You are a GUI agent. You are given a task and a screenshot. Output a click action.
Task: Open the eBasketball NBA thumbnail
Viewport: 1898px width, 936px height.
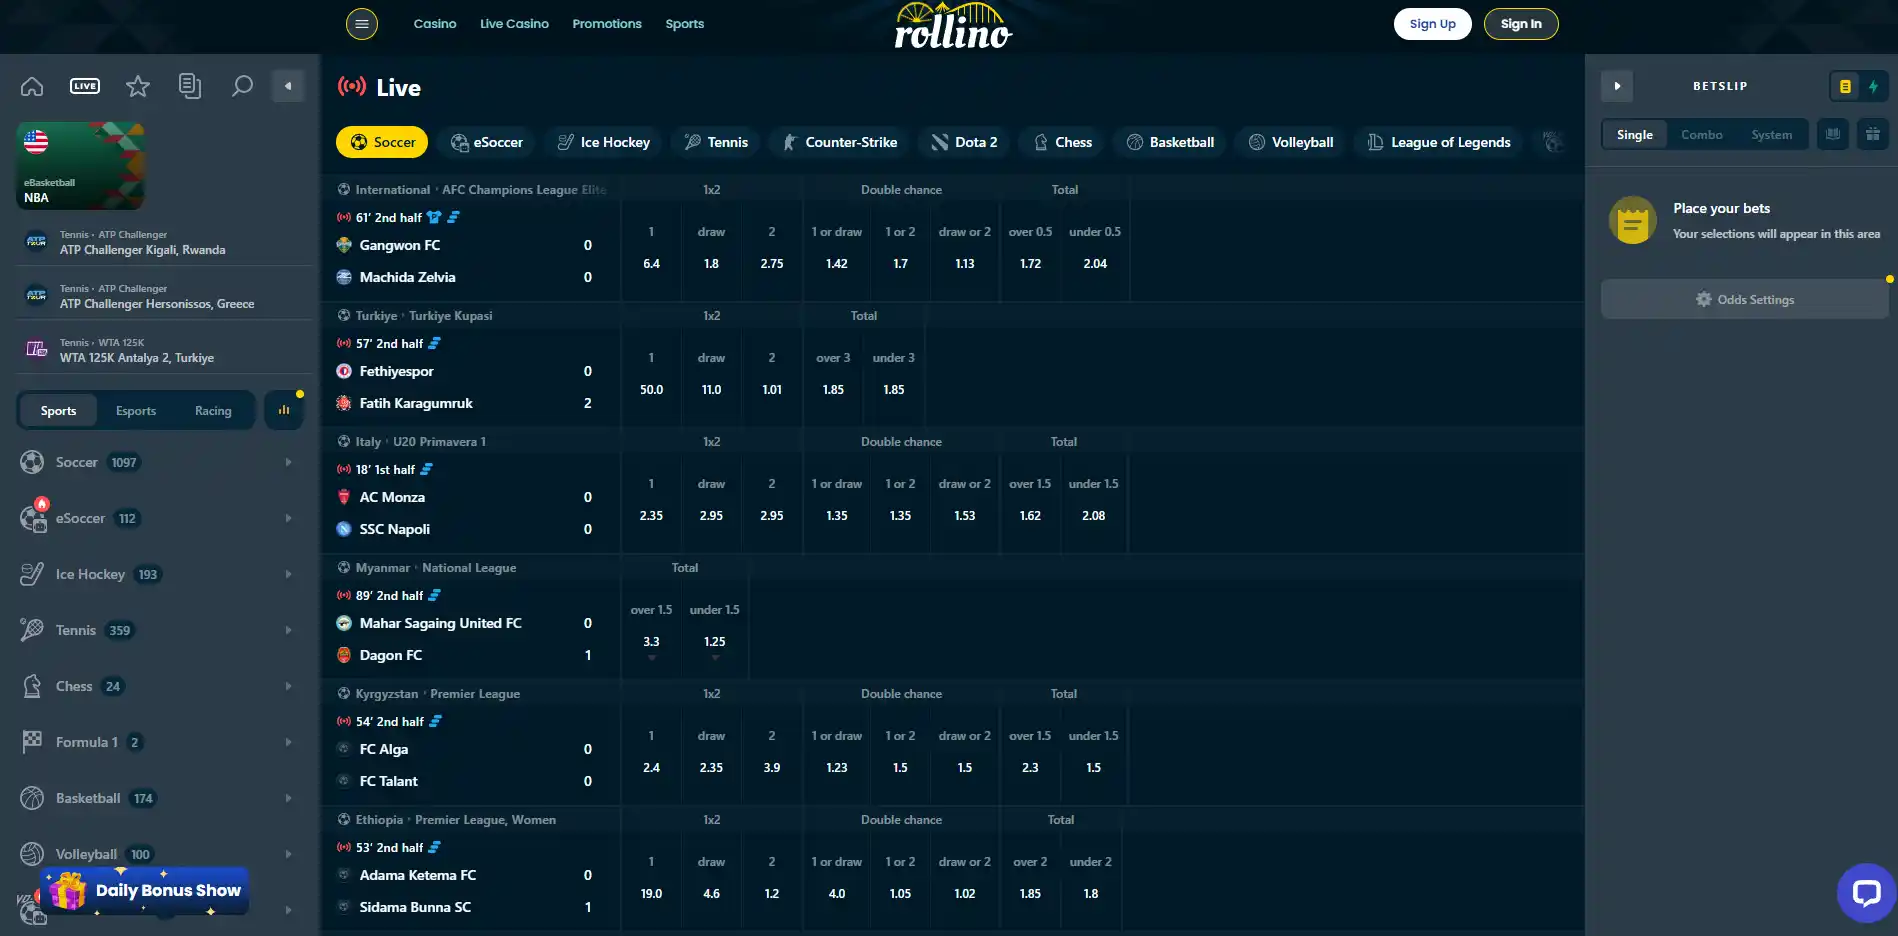(80, 166)
